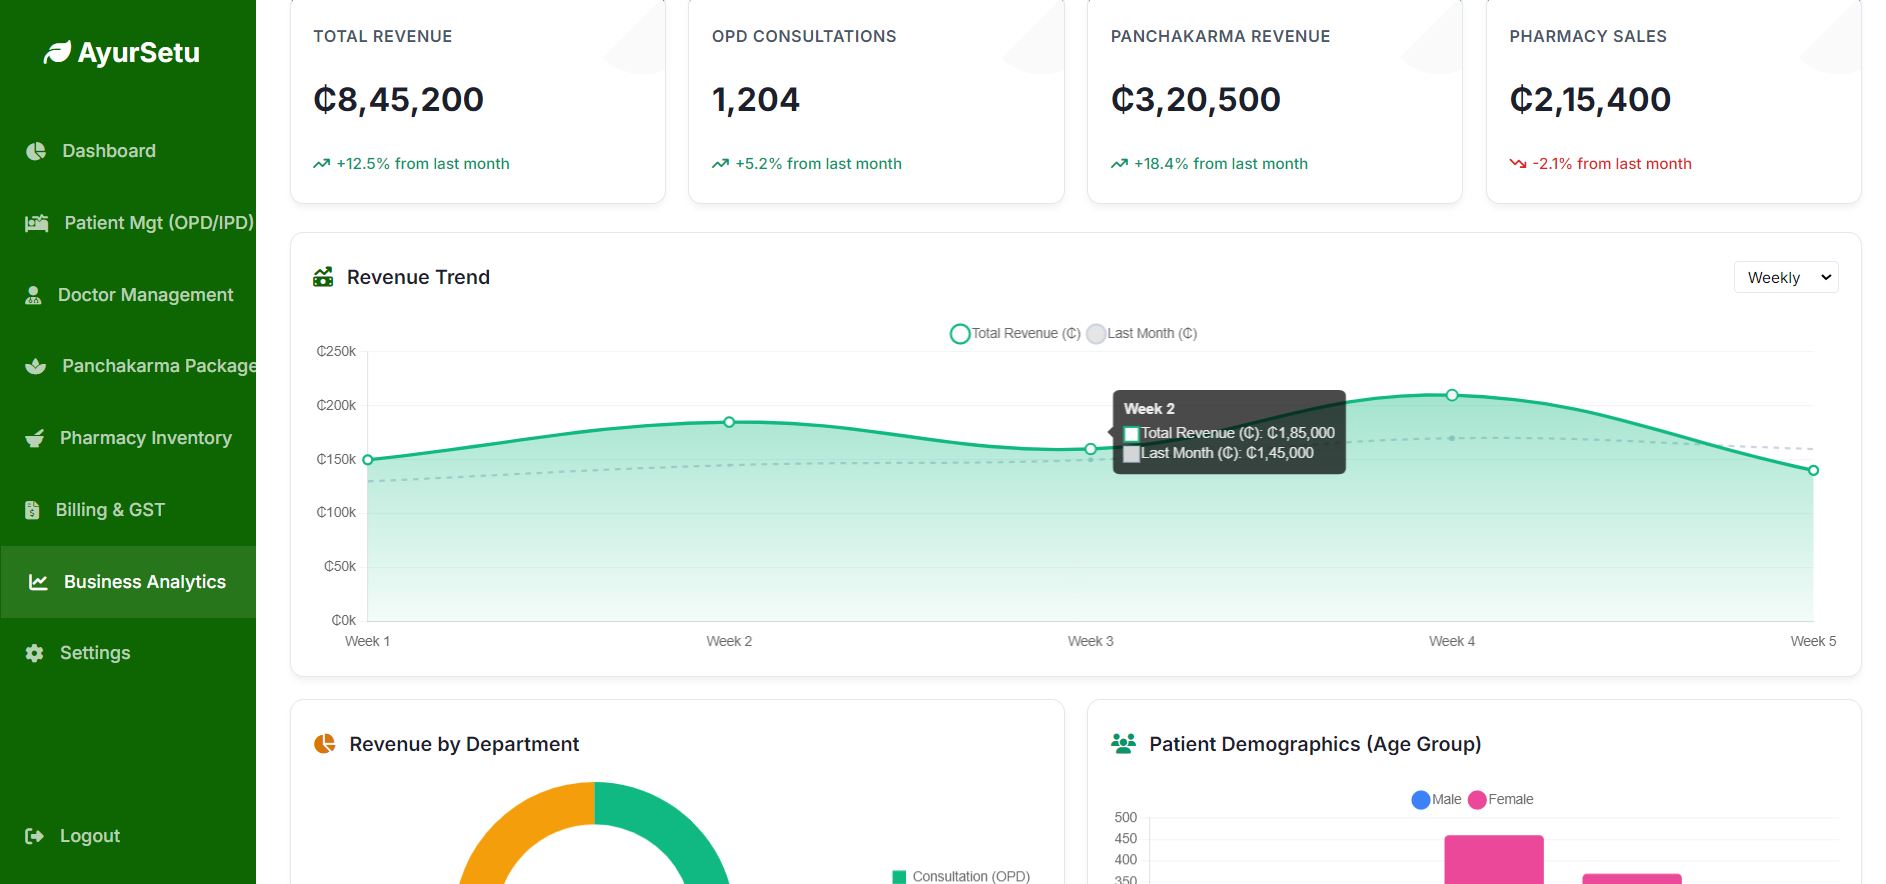1886x884 pixels.
Task: Click the AyurSetu leaf logo icon
Action: pos(57,52)
